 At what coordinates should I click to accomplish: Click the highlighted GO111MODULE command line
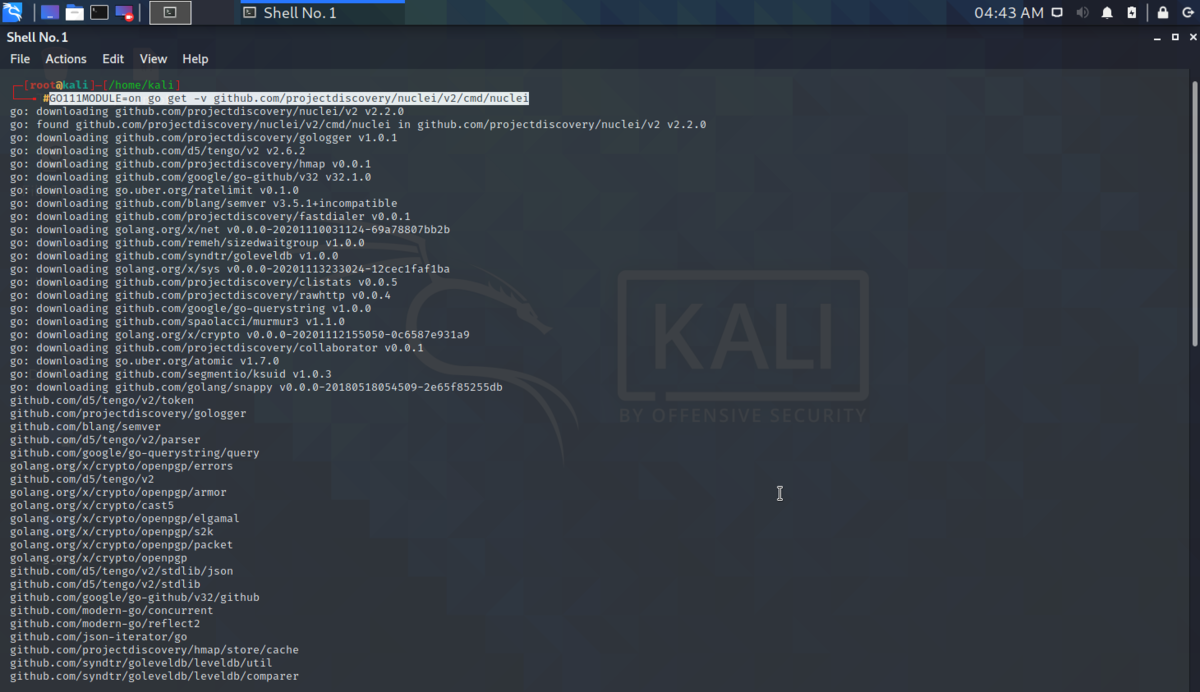(289, 98)
